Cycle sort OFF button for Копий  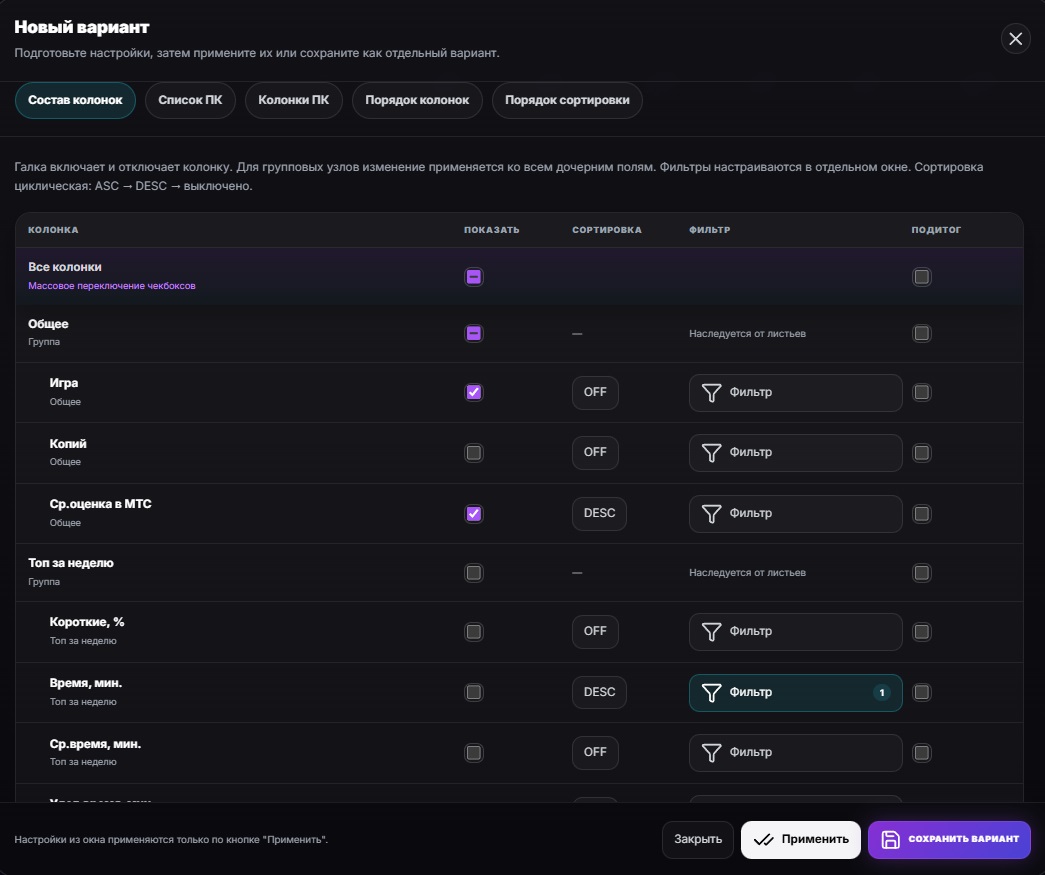point(595,452)
